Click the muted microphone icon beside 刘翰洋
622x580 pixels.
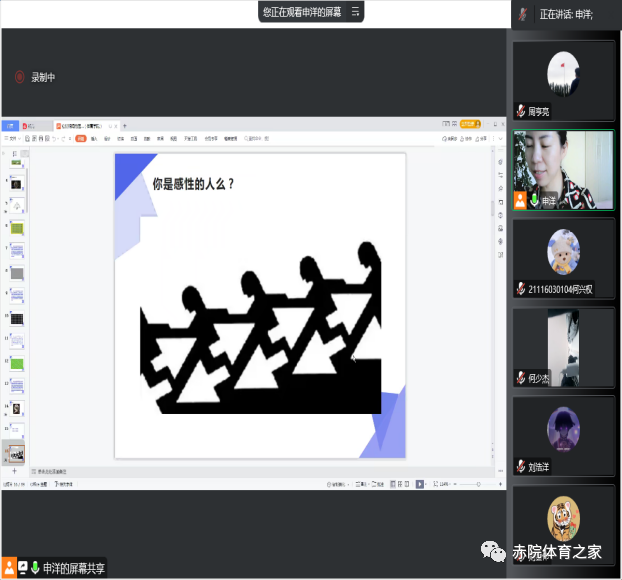(x=520, y=467)
